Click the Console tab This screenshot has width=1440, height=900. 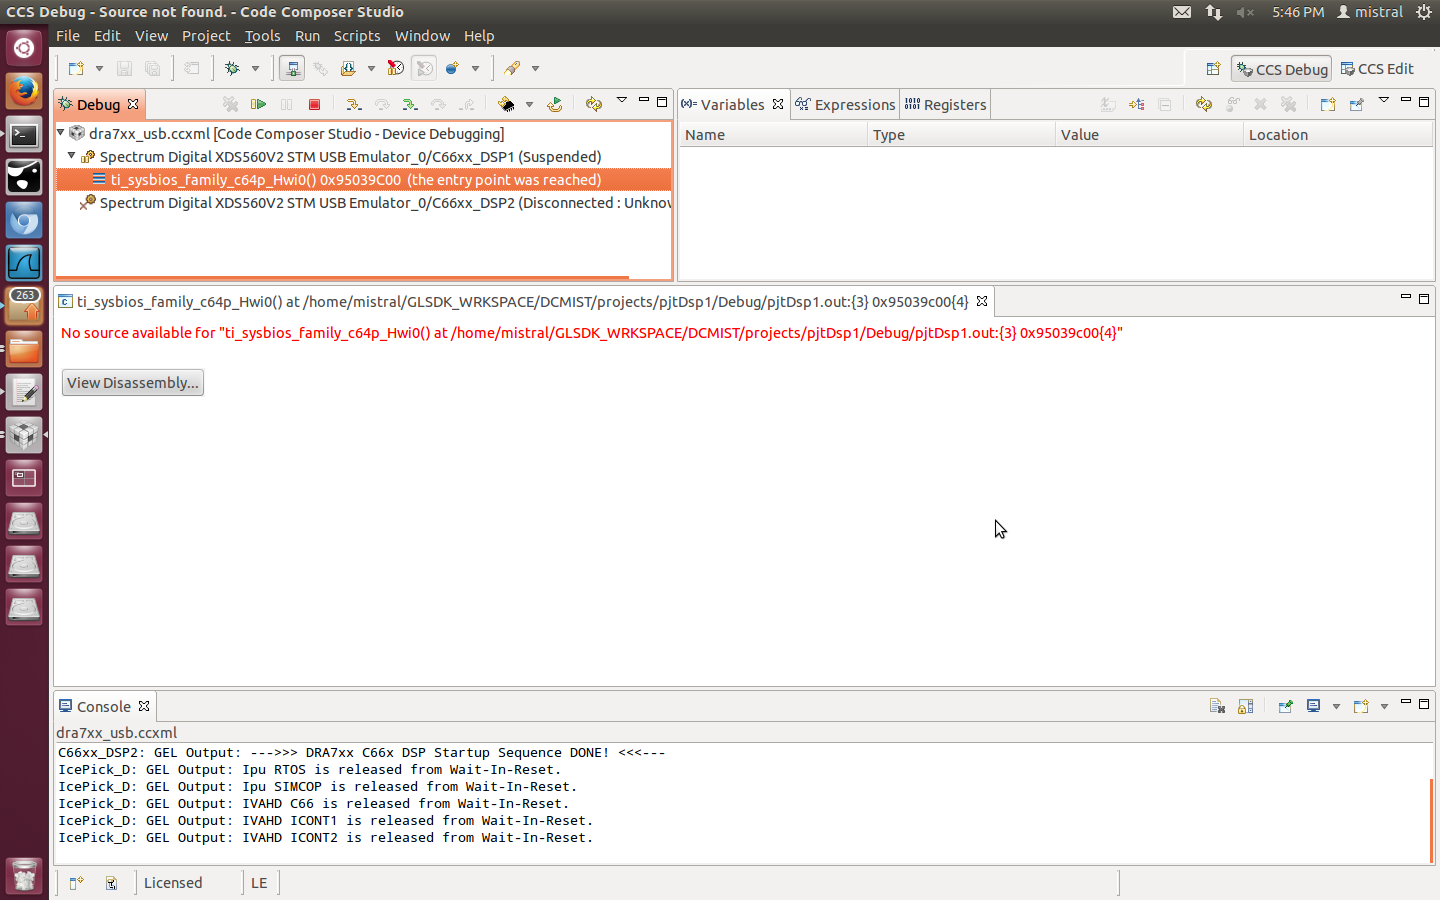click(104, 706)
